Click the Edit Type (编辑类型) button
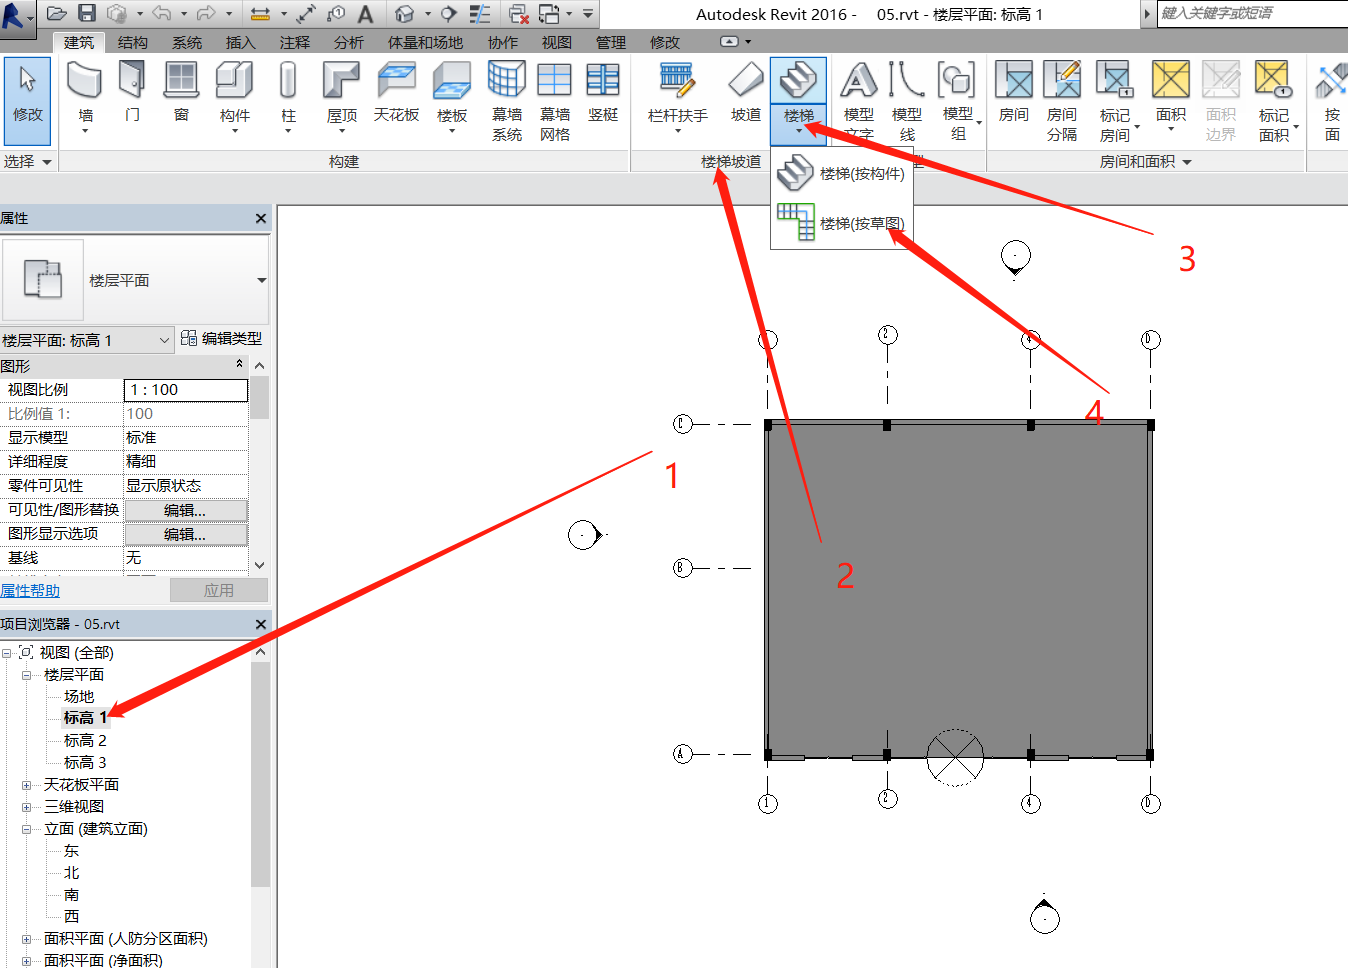Image resolution: width=1348 pixels, height=968 pixels. (x=222, y=339)
